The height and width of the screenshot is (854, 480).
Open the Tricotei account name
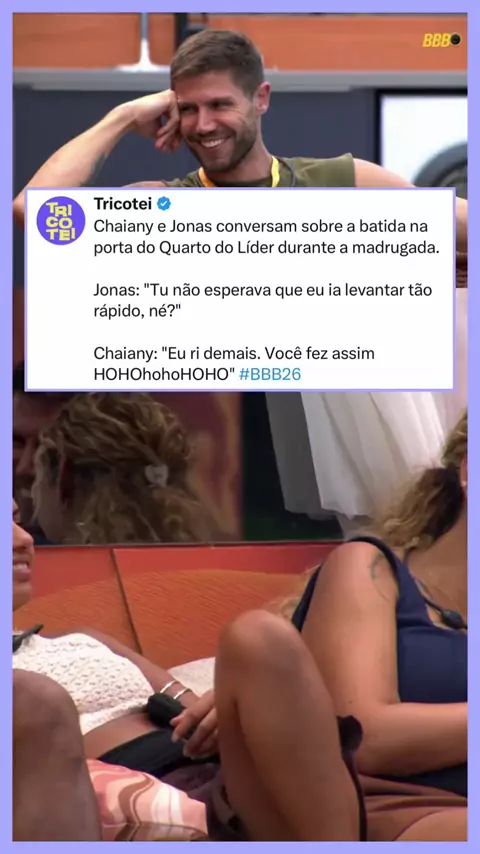pos(123,204)
